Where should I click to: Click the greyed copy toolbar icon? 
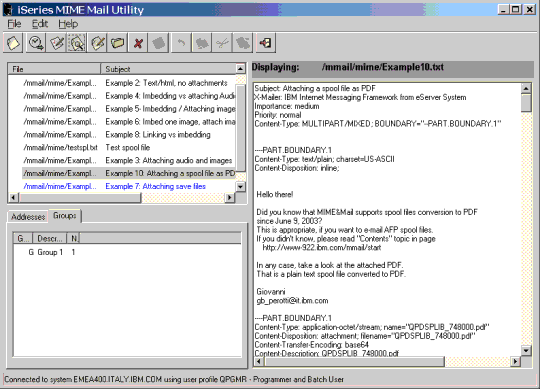(x=202, y=43)
